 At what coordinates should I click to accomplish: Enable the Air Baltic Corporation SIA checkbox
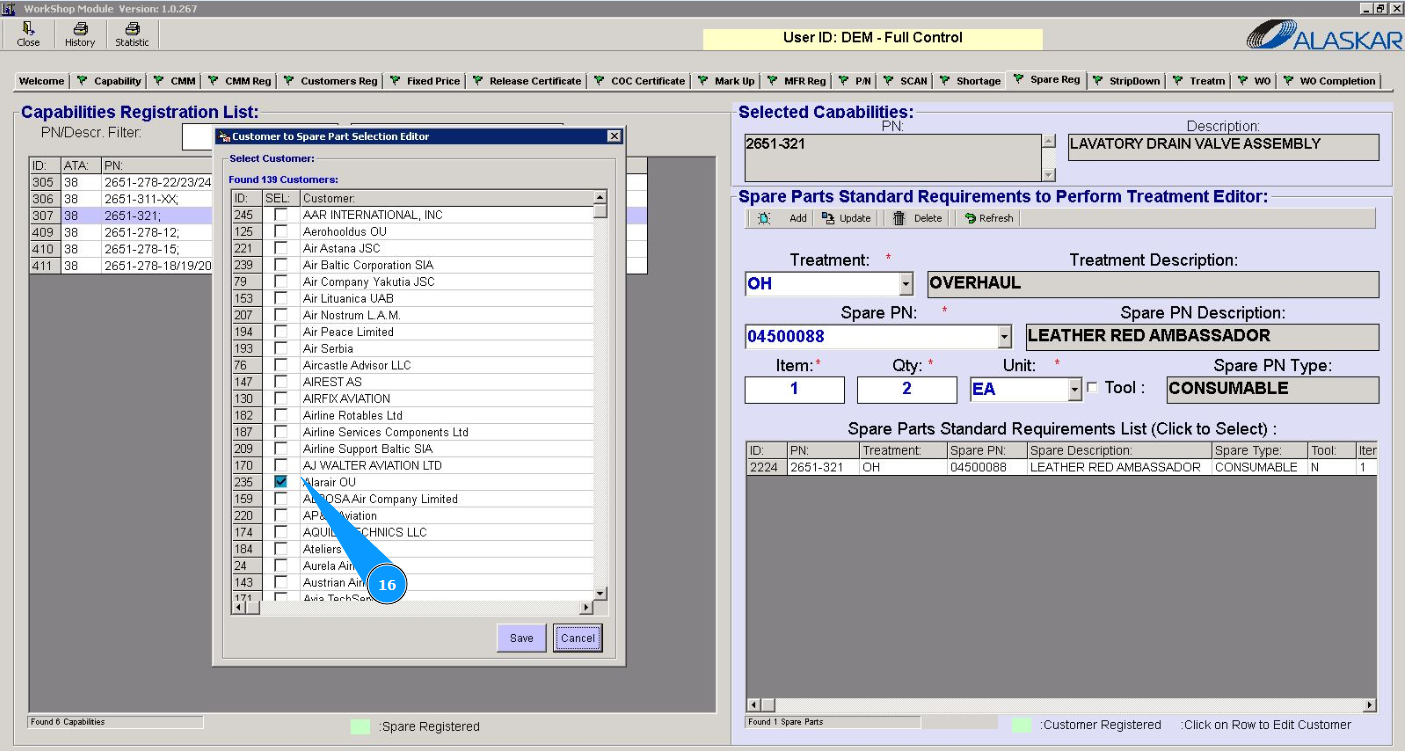pos(281,265)
